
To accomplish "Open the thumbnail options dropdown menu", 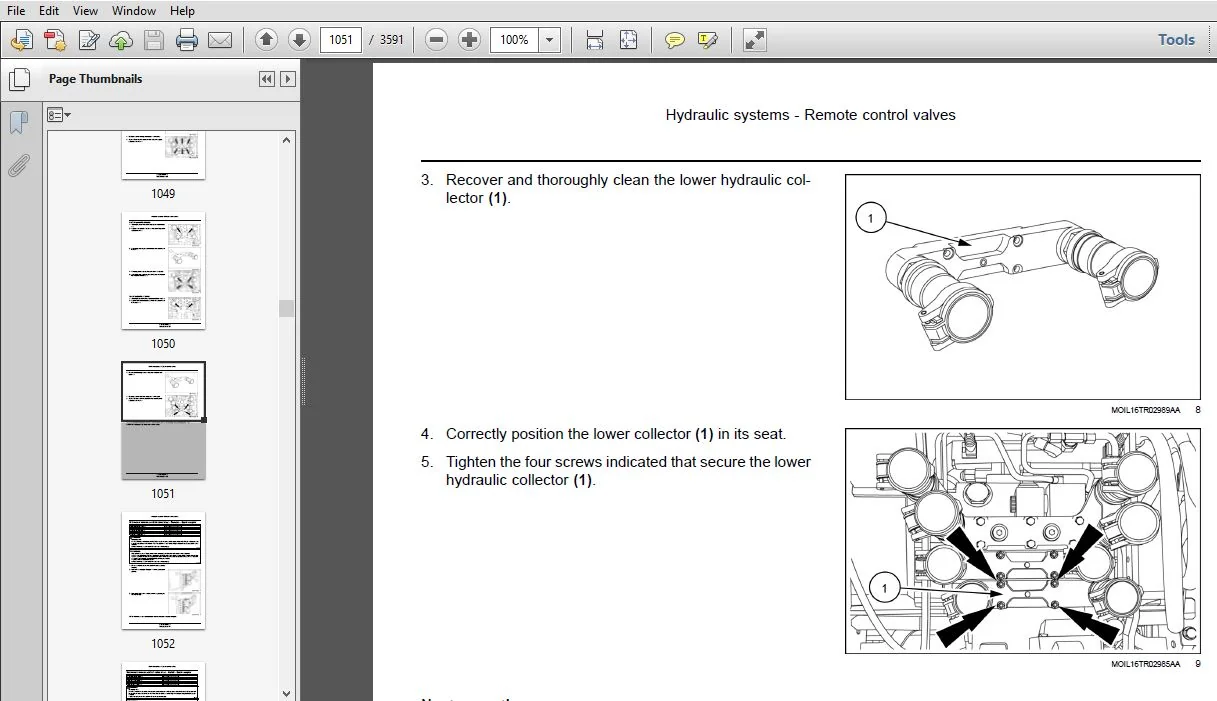I will [x=59, y=115].
